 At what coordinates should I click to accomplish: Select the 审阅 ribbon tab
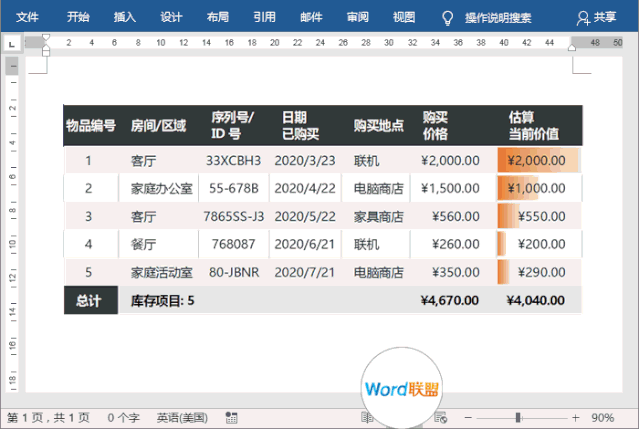click(x=357, y=17)
